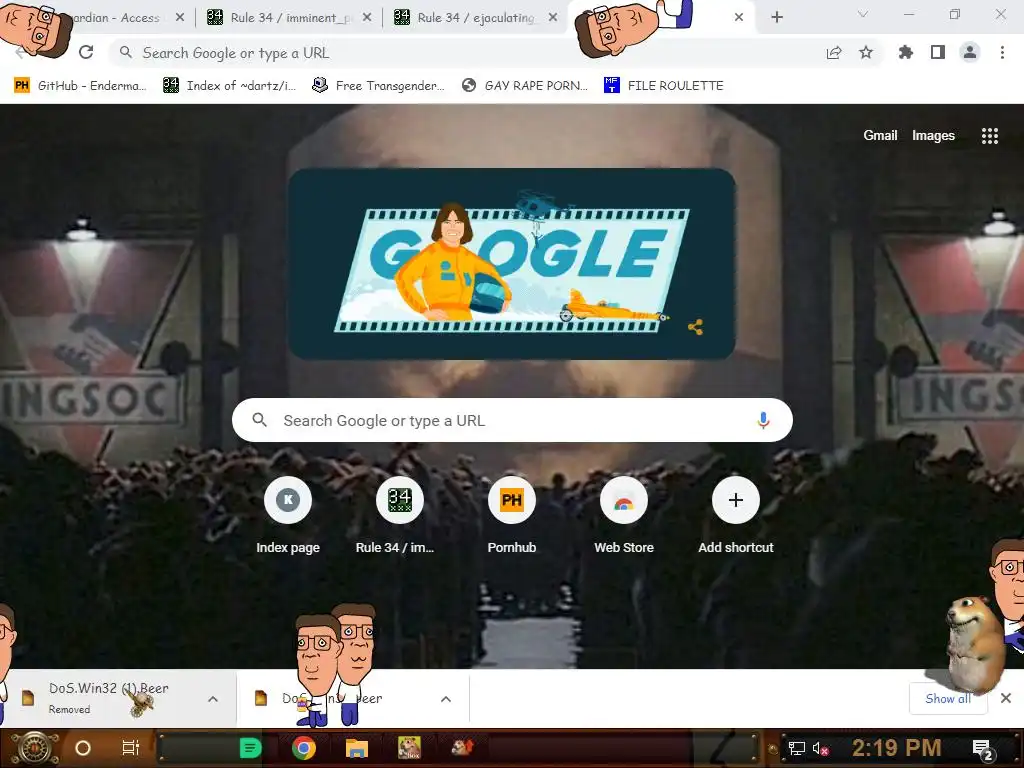Expand options for the second download item
The image size is (1024, 768).
[x=446, y=699]
